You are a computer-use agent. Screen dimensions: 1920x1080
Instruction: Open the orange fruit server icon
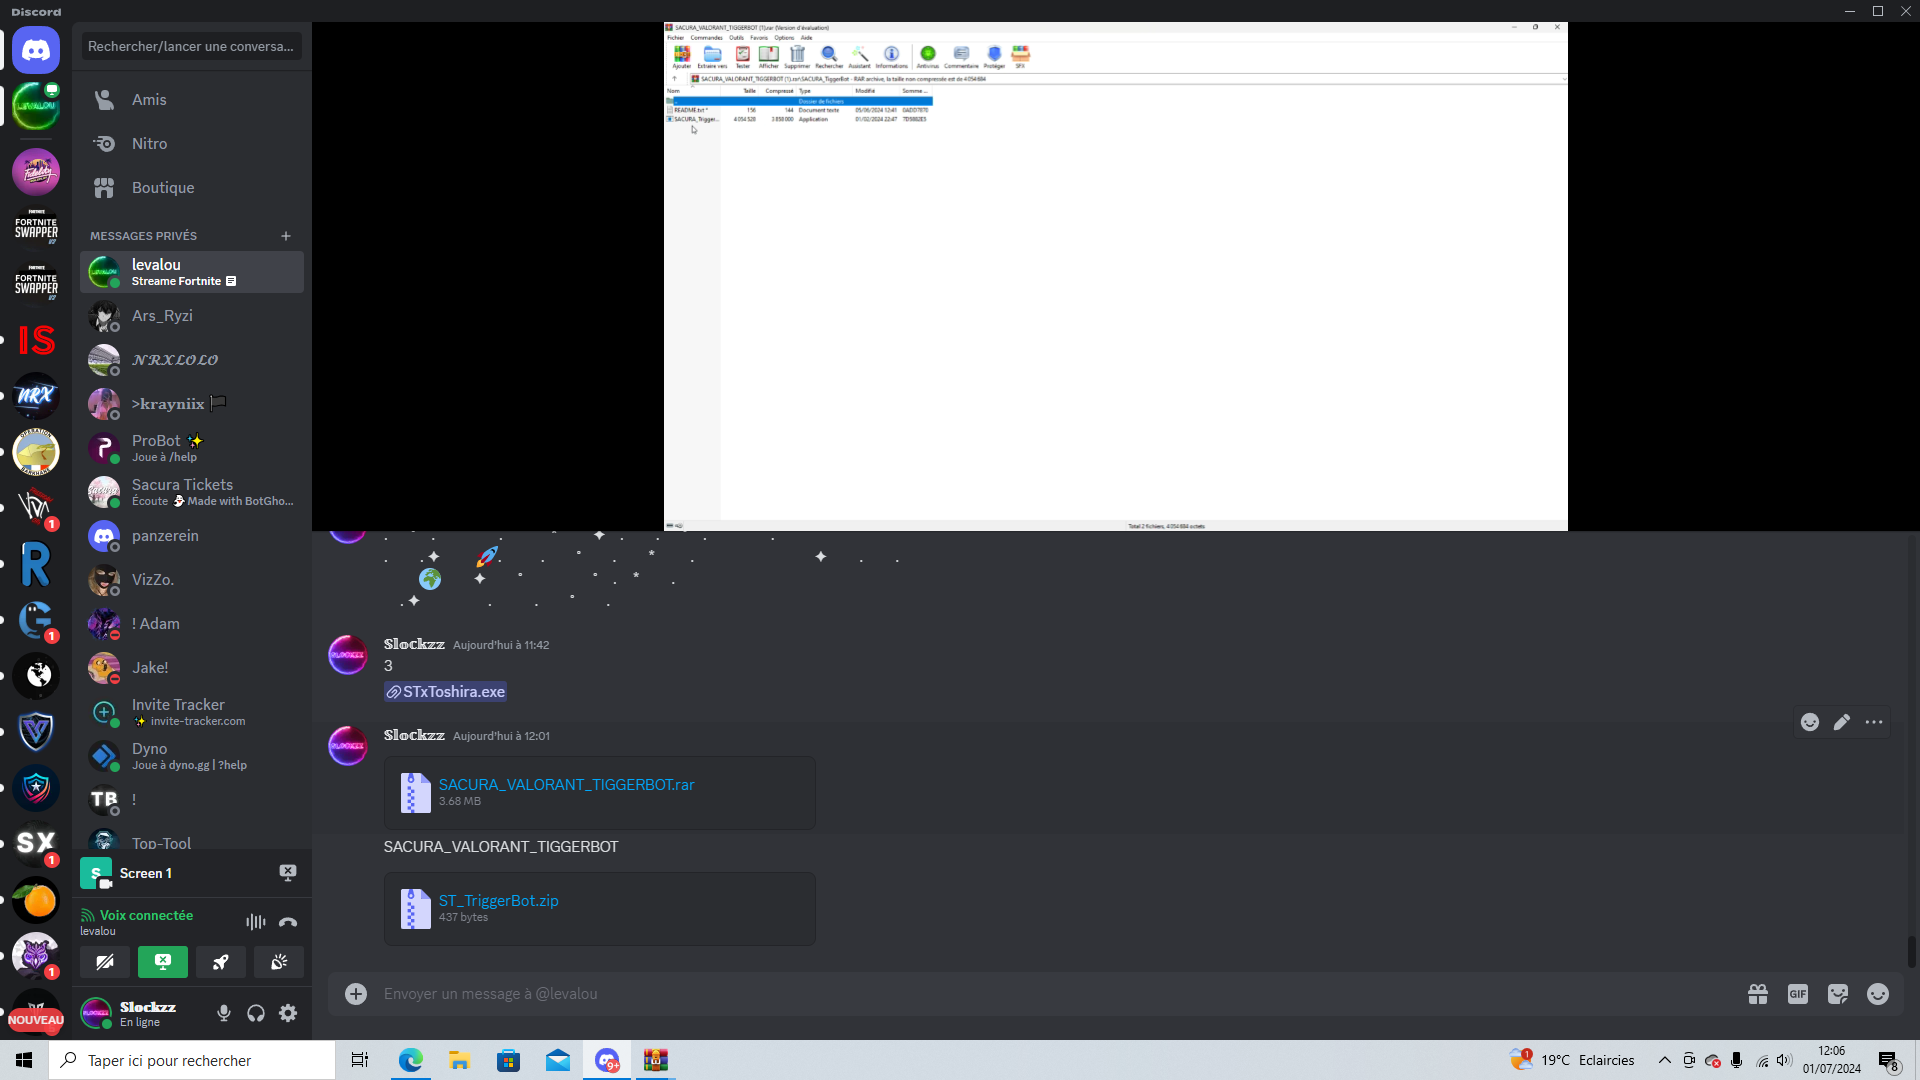pyautogui.click(x=36, y=900)
